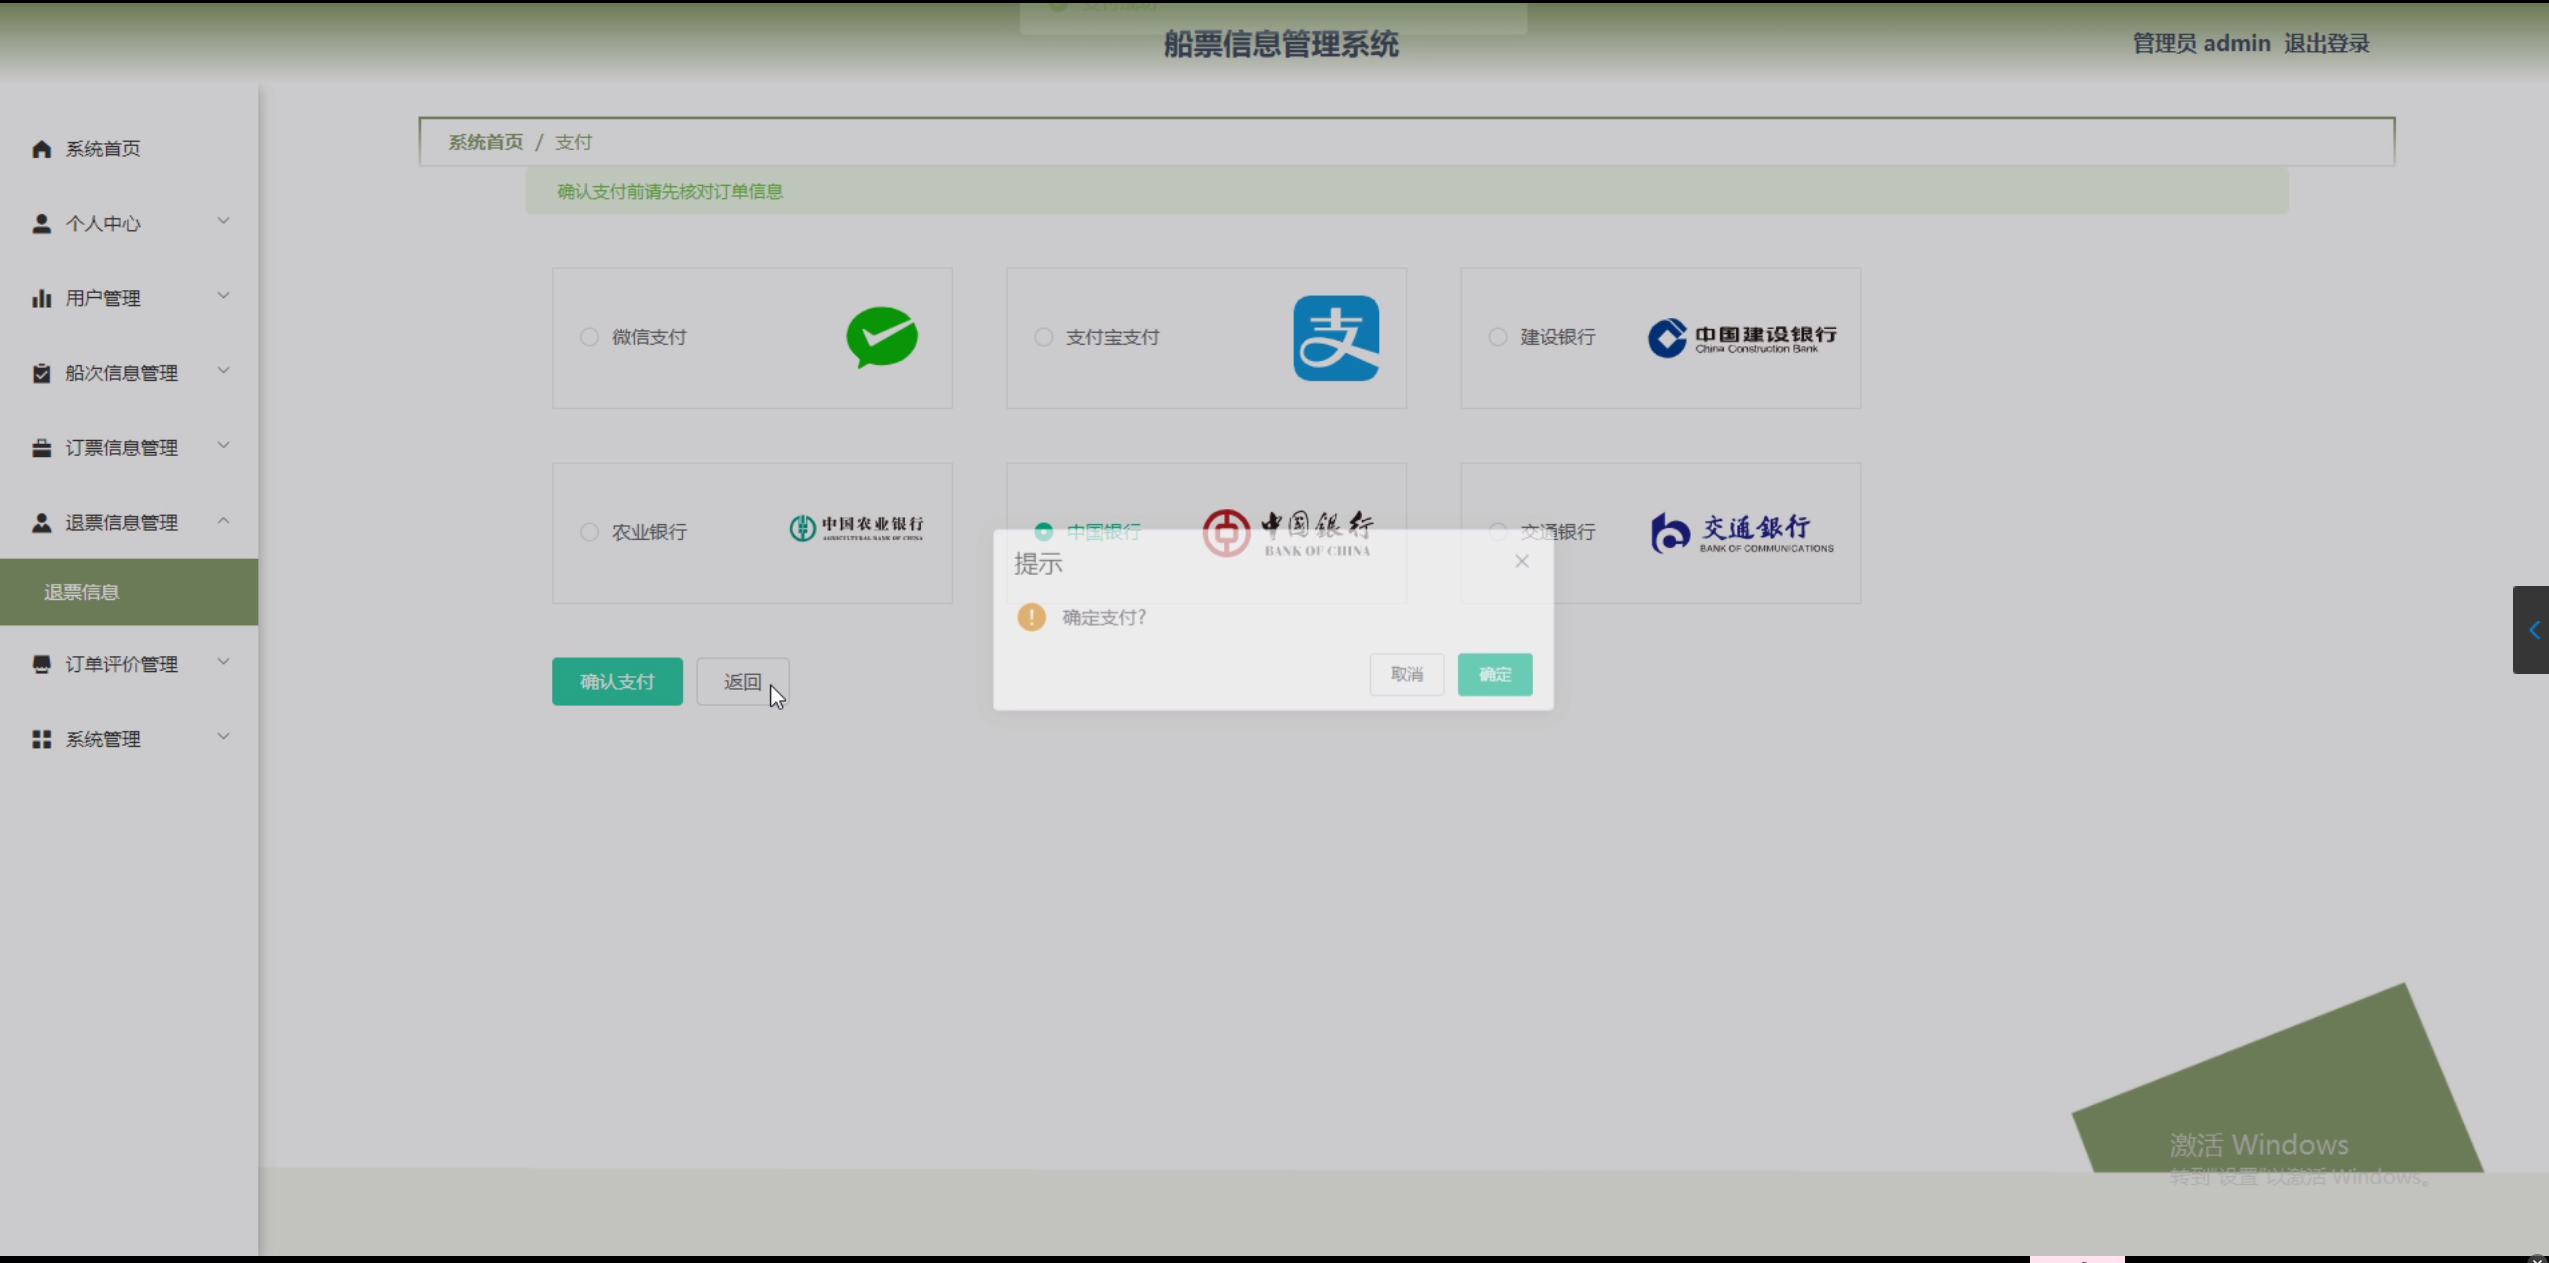This screenshot has width=2549, height=1263.
Task: Click the 返回 button
Action: tap(743, 681)
